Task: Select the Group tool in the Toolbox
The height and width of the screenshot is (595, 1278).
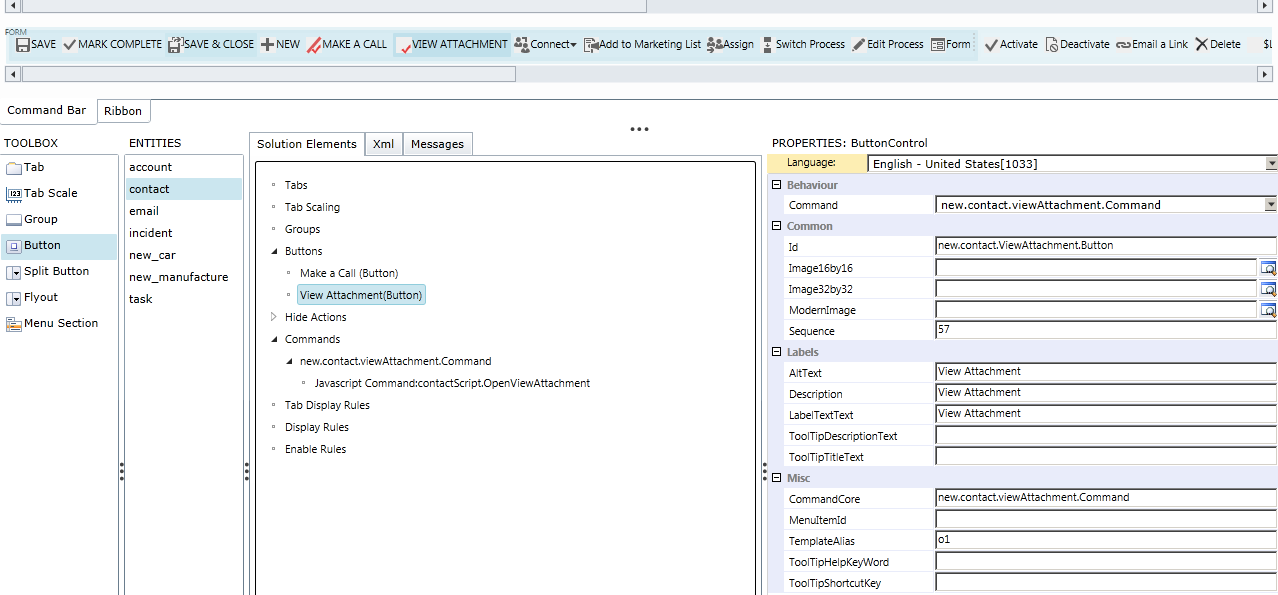Action: point(37,219)
